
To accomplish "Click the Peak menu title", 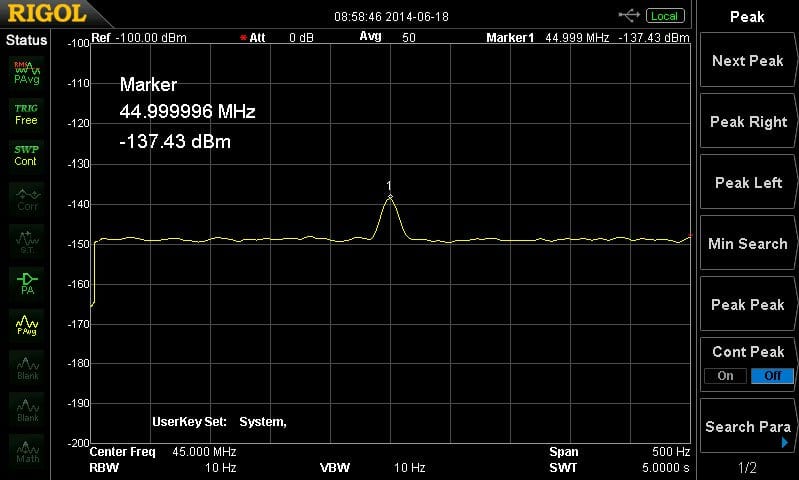I will (747, 17).
